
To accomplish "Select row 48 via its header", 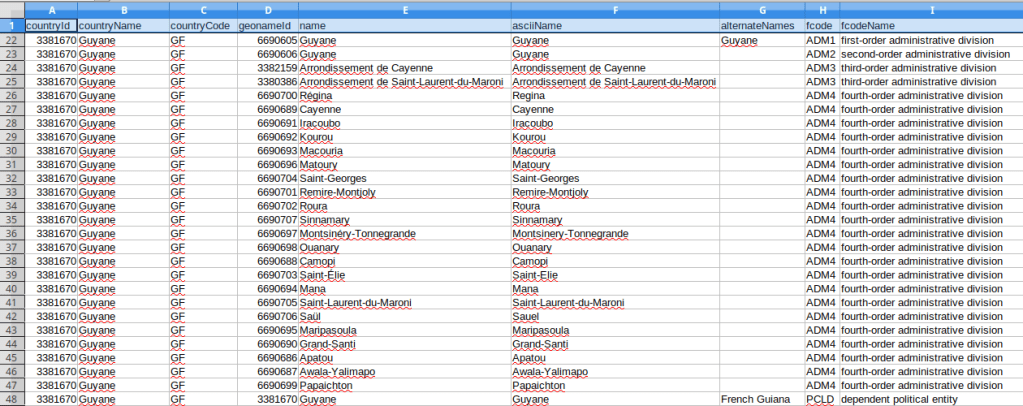I will click(x=11, y=399).
